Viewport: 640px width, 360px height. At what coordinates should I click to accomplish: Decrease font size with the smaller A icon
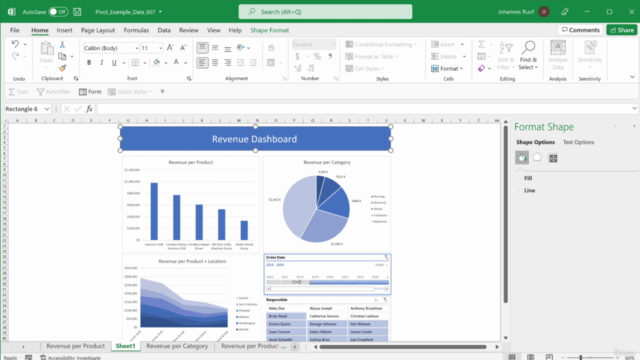click(183, 48)
